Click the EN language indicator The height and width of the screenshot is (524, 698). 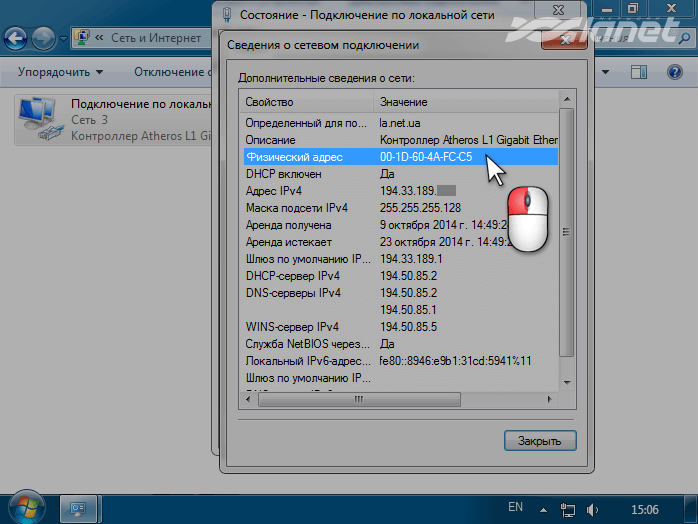pos(516,507)
